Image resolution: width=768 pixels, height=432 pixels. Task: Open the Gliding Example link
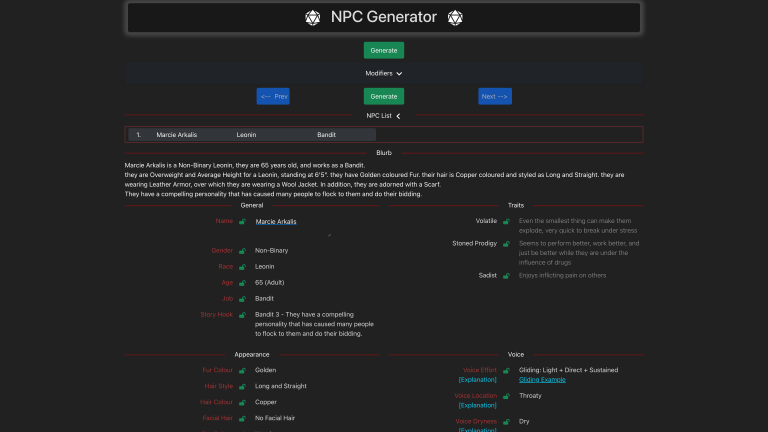(x=541, y=380)
